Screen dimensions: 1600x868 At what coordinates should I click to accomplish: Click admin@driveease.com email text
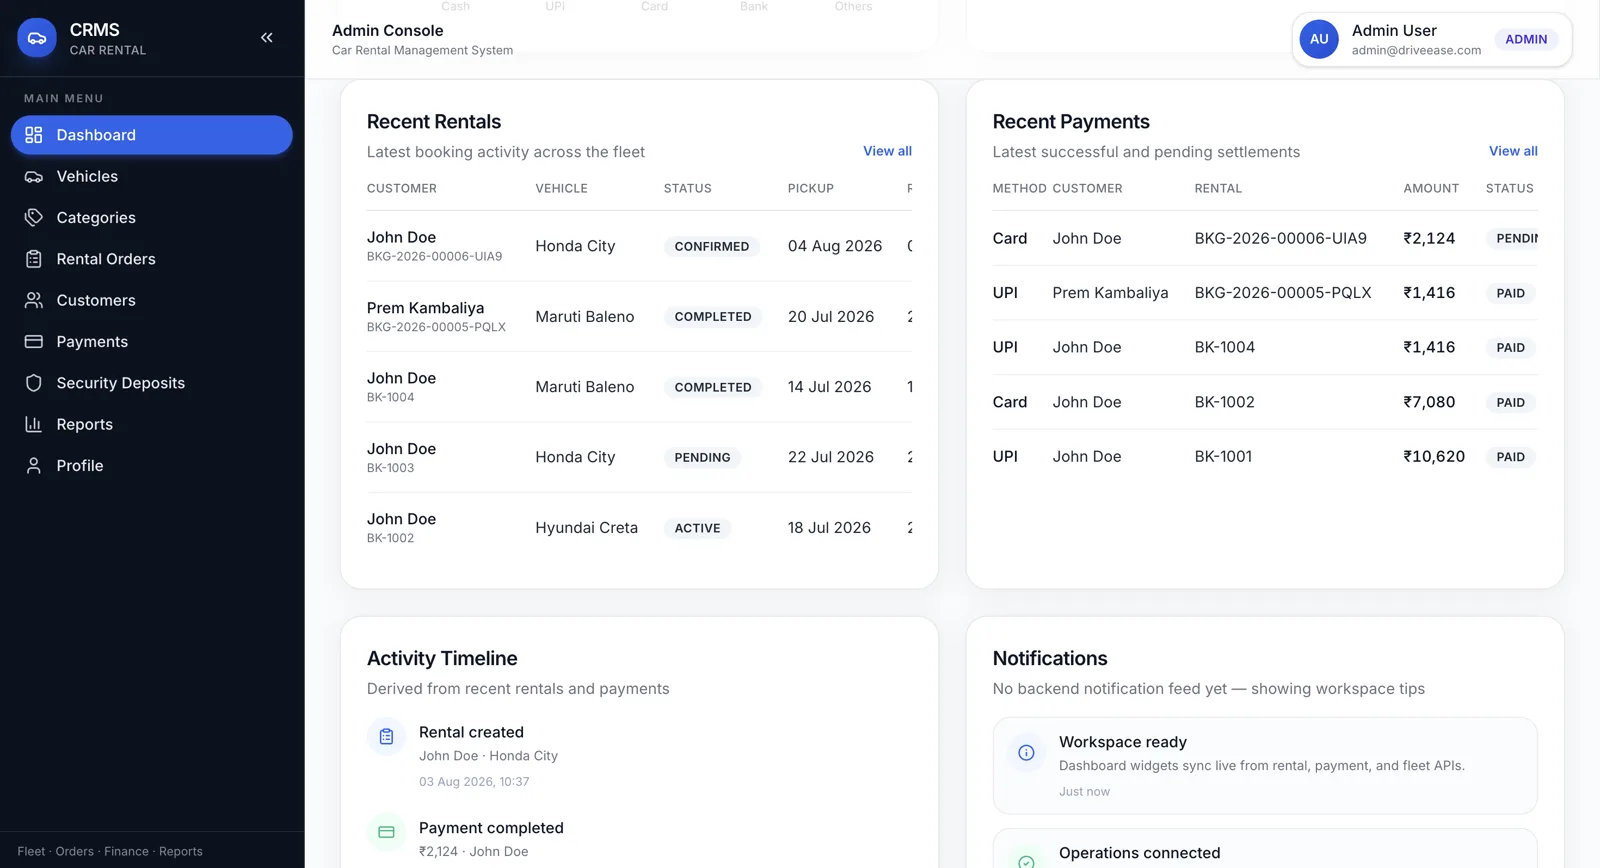tap(1416, 50)
